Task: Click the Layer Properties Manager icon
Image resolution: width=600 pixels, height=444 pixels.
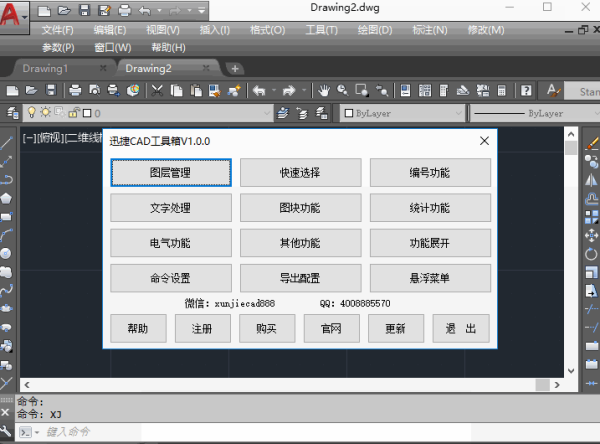Action: (x=13, y=113)
